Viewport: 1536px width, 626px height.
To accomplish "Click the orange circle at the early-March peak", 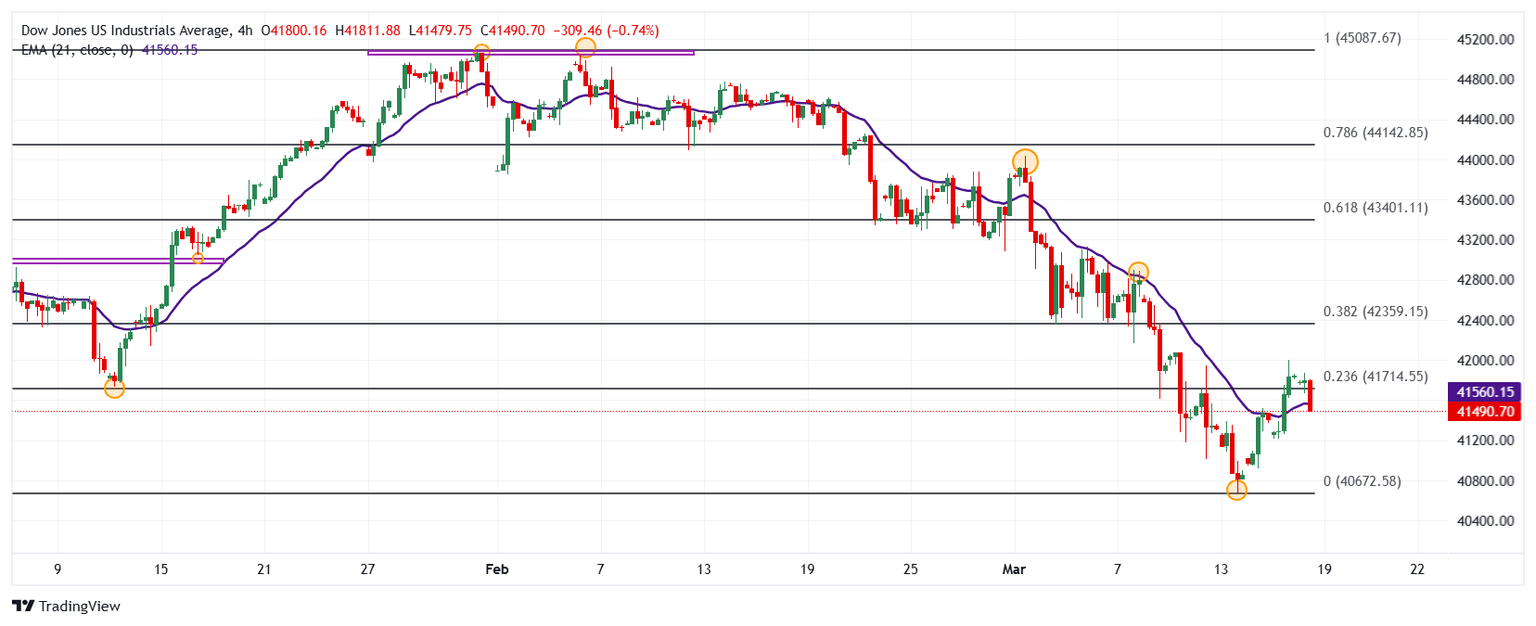I will pyautogui.click(x=1025, y=160).
